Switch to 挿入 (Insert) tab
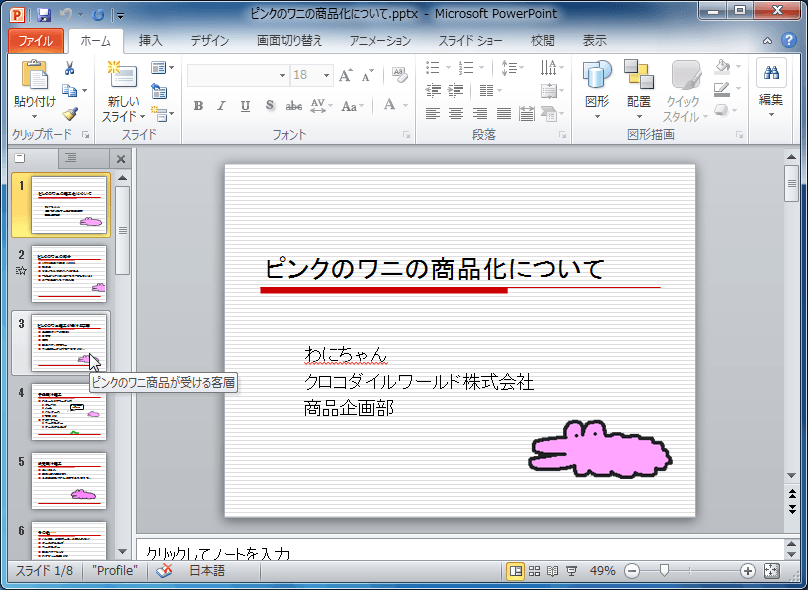808x590 pixels. (150, 41)
